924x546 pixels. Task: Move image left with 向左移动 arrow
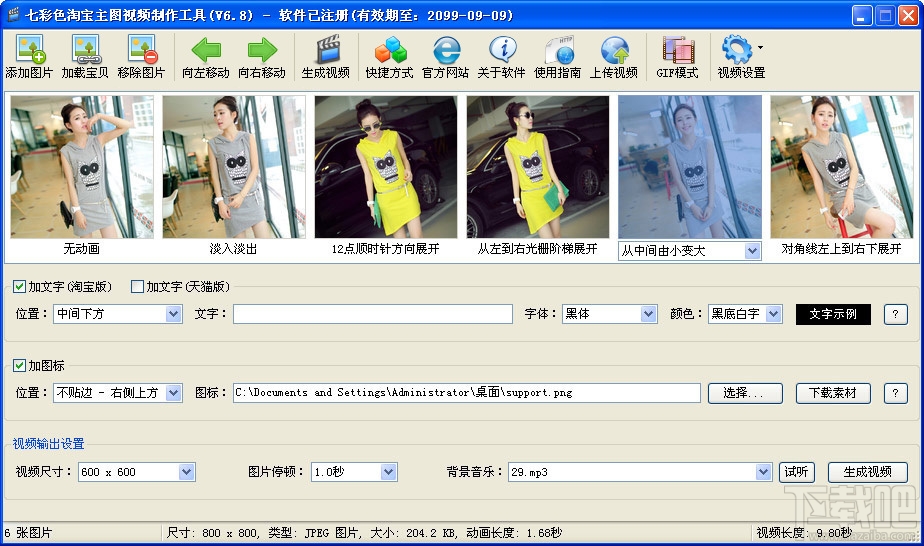pos(206,57)
